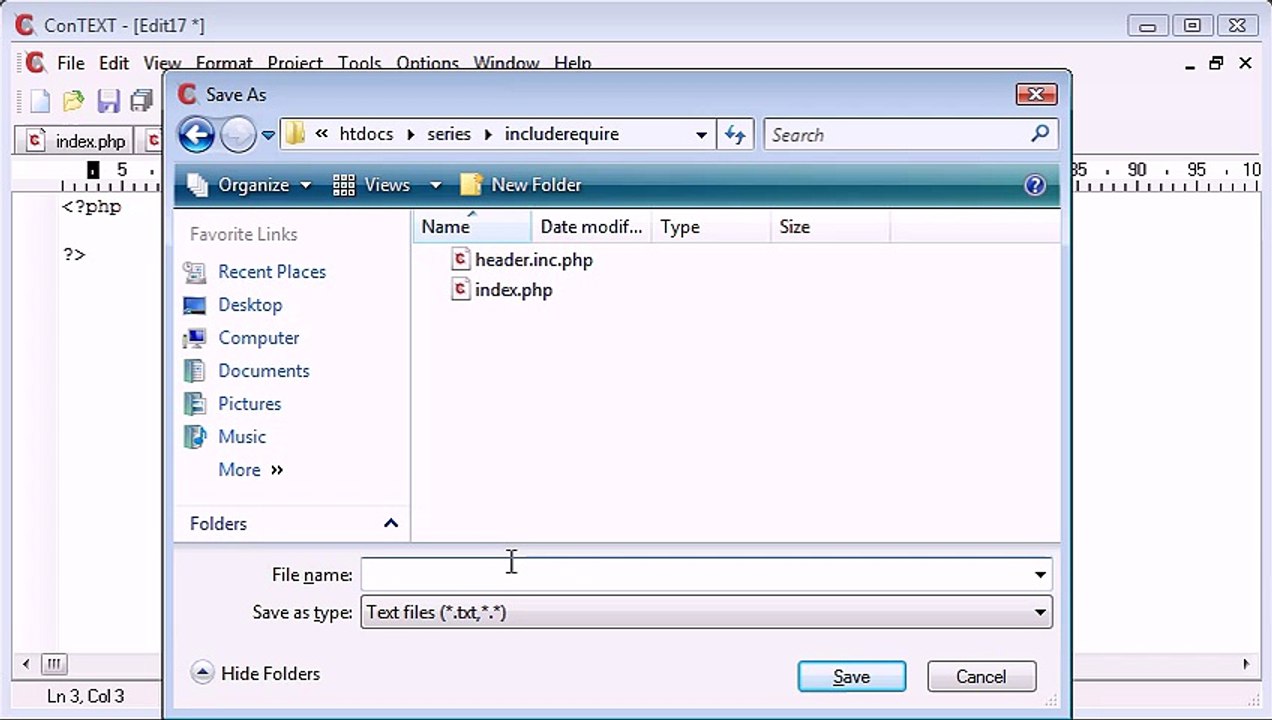This screenshot has height=720, width=1272.
Task: Expand the address path dropdown arrow
Action: [701, 135]
